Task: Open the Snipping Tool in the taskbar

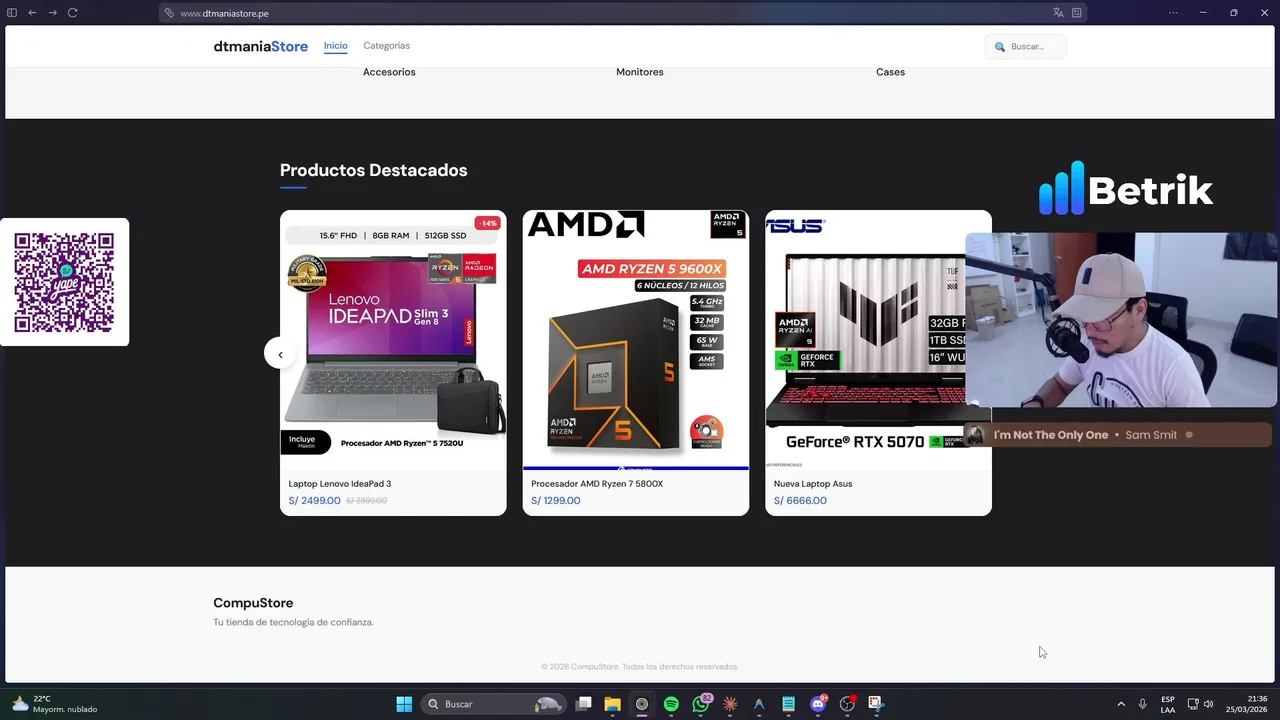Action: pyautogui.click(x=876, y=704)
